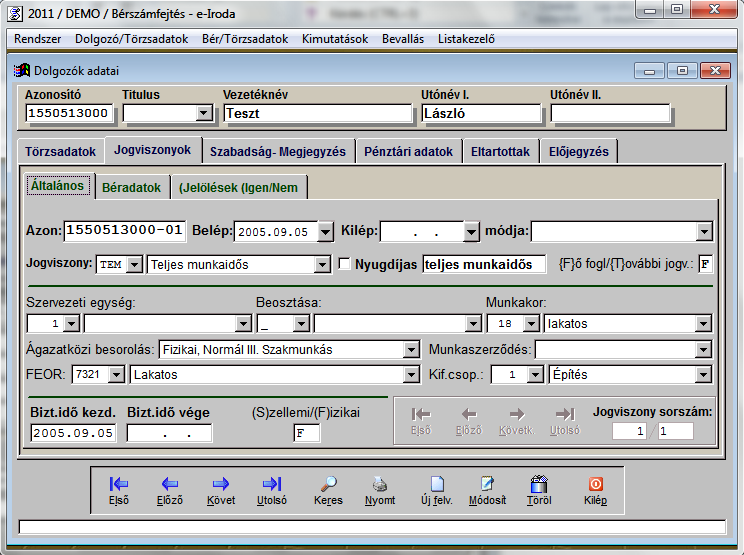This screenshot has height=555, width=744.
Task: Exit the form with Kilép icon
Action: click(595, 487)
